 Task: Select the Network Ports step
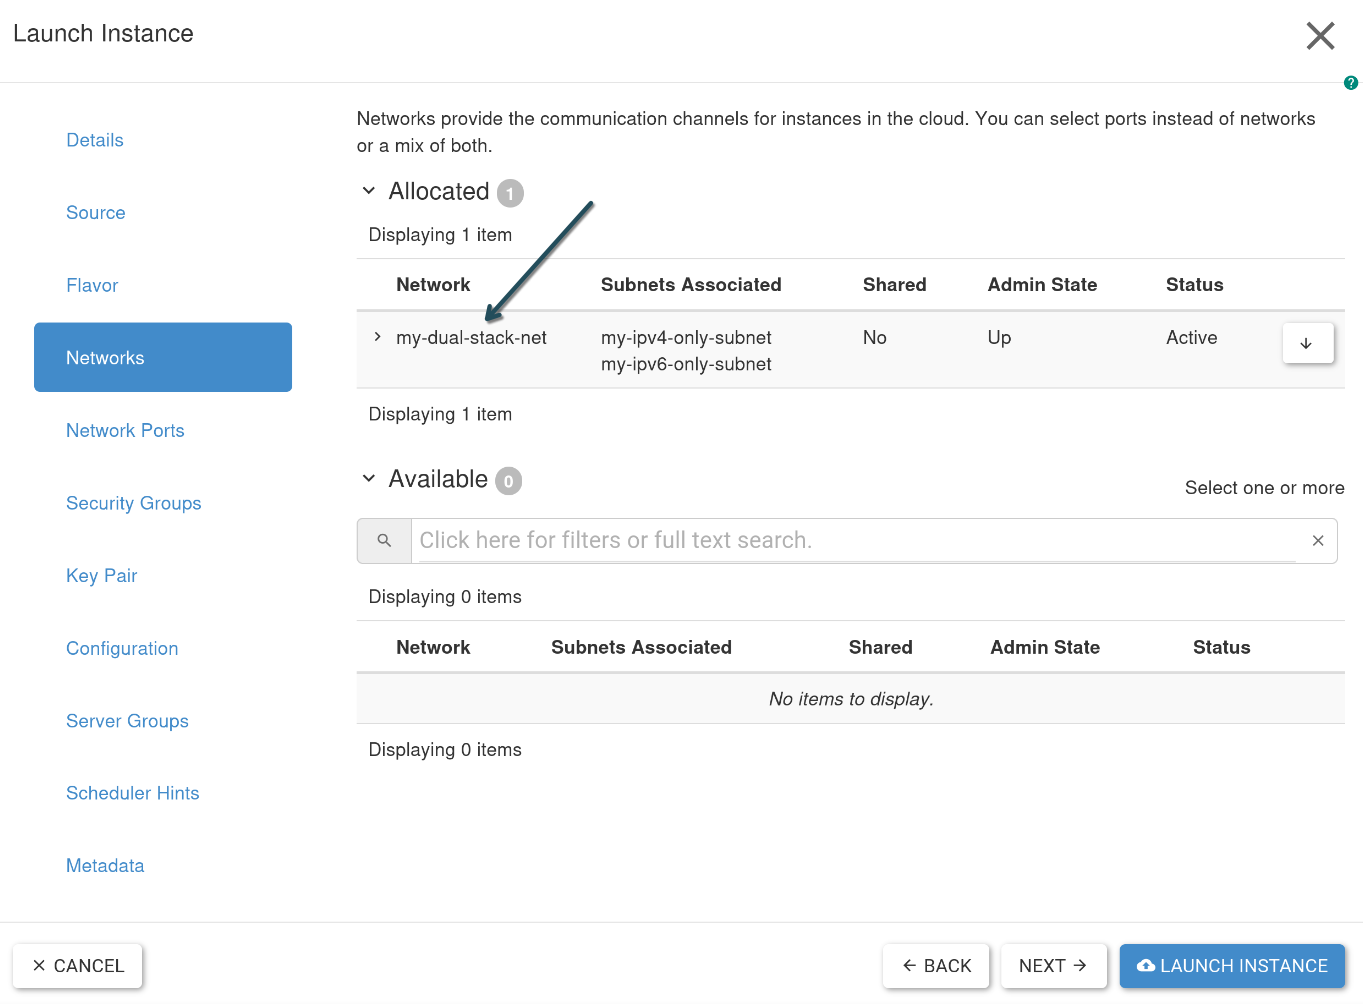tap(125, 431)
